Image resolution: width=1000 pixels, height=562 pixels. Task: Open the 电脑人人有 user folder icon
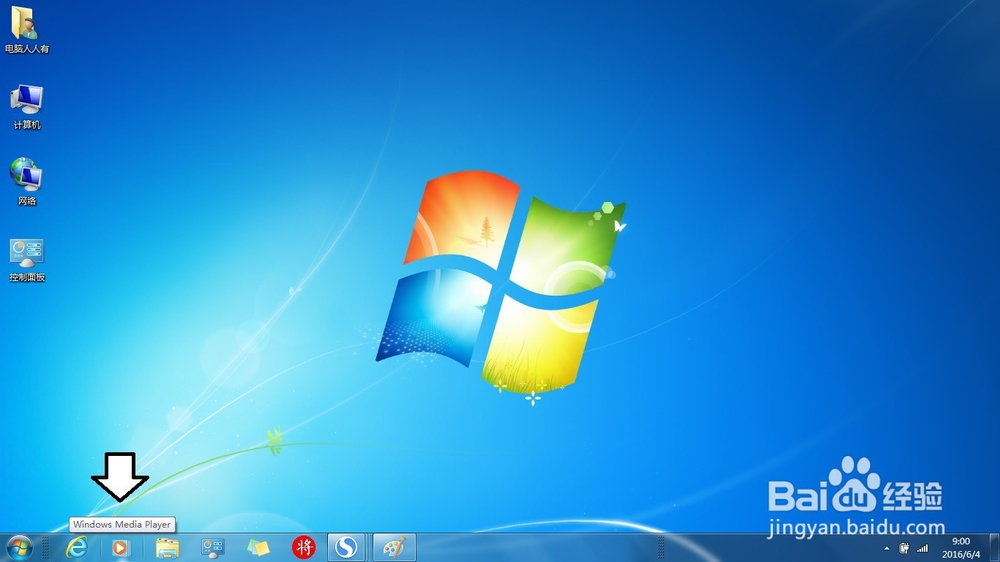pos(26,29)
